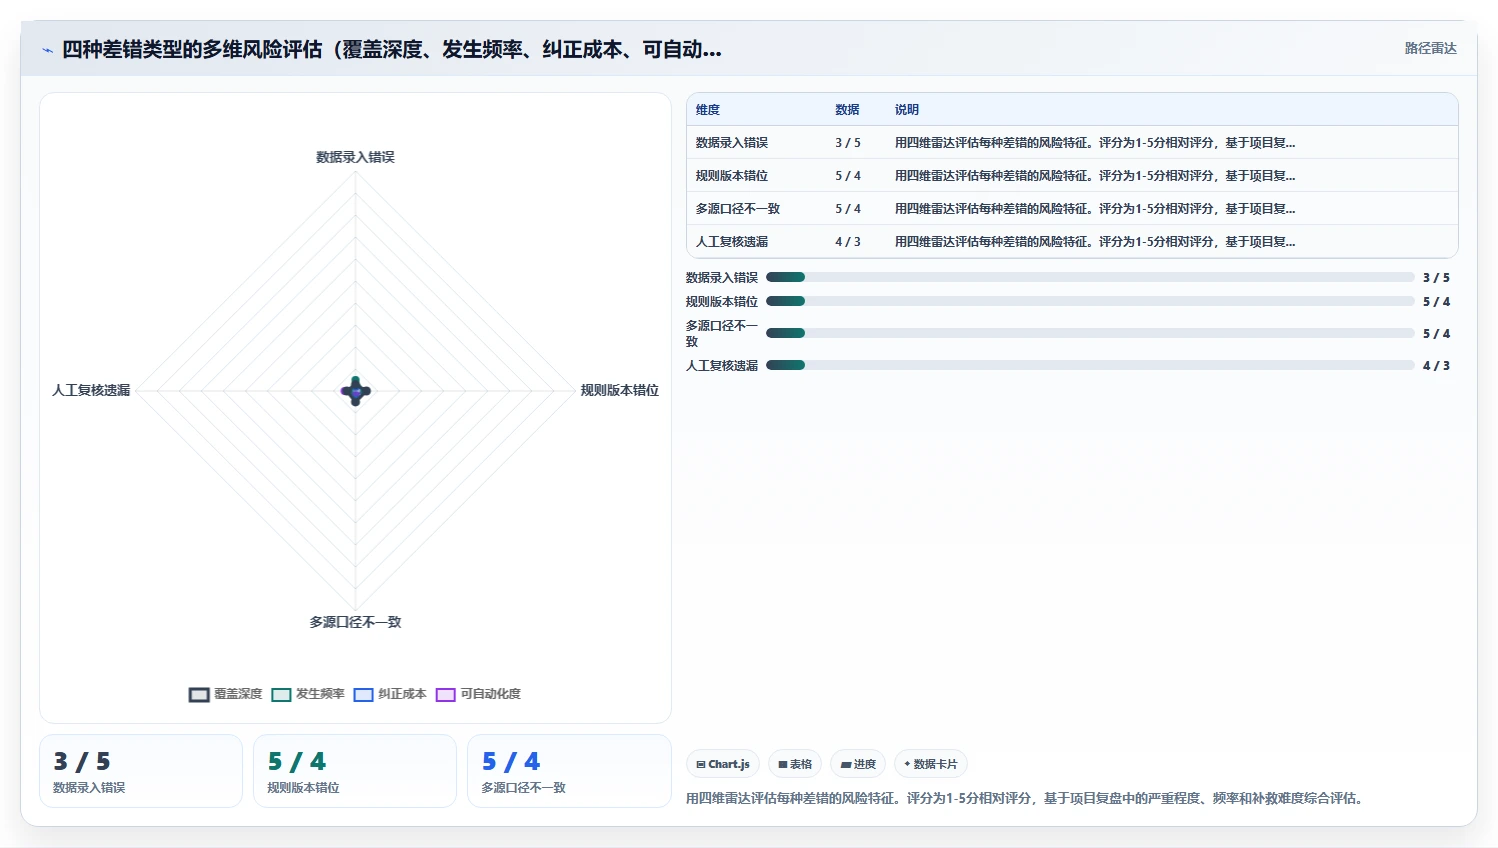
Task: Select the 人工复核遗漏 table row cell
Action: pos(732,242)
